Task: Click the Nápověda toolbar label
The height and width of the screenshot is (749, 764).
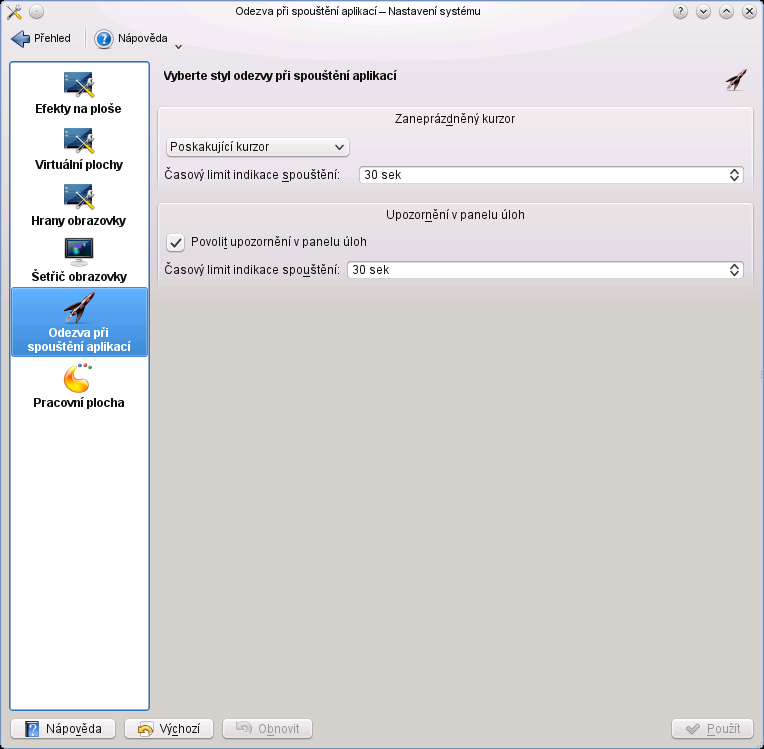Action: (143, 38)
